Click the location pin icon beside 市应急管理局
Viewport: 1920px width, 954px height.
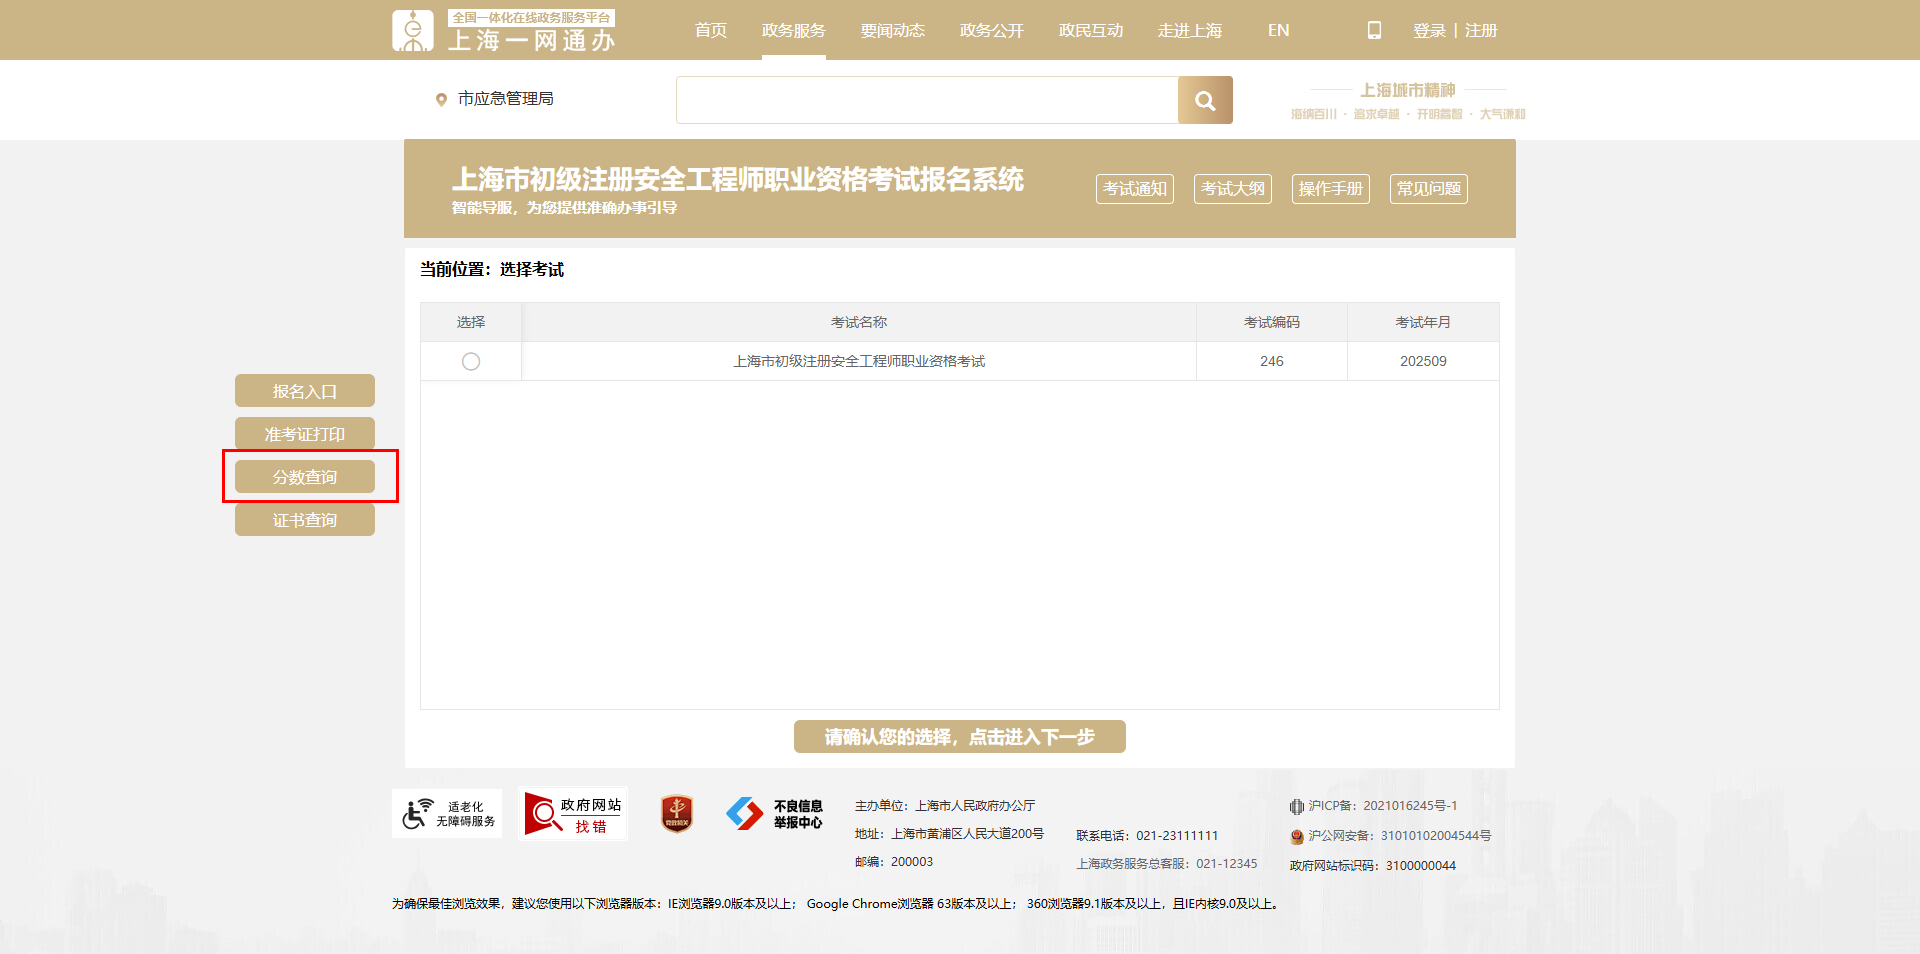point(441,99)
